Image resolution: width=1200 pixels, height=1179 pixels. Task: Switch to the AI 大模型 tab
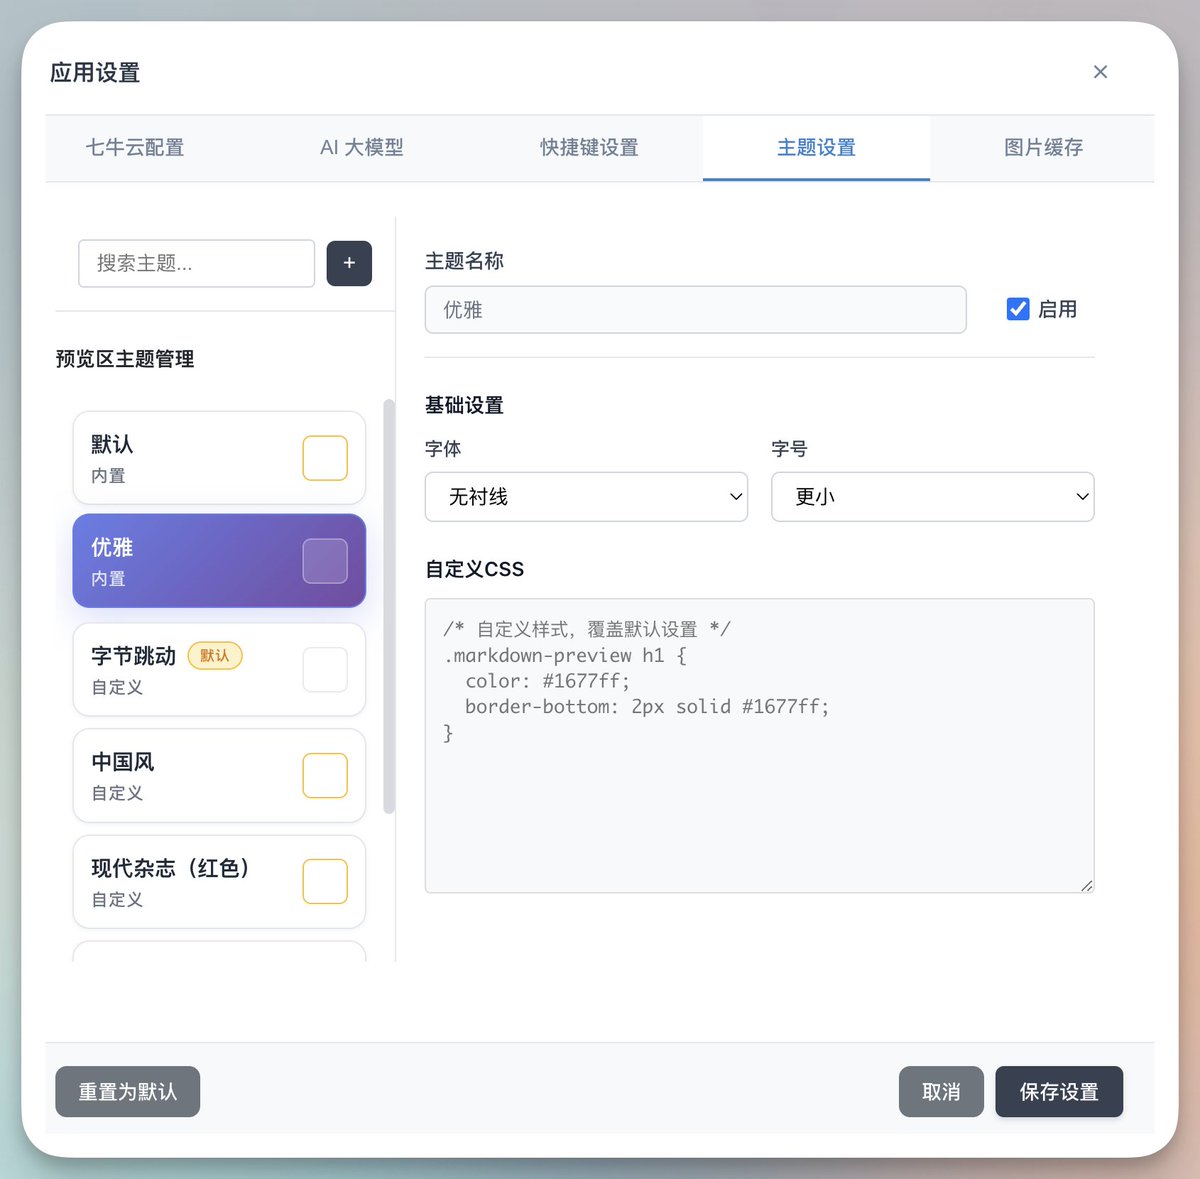point(362,148)
